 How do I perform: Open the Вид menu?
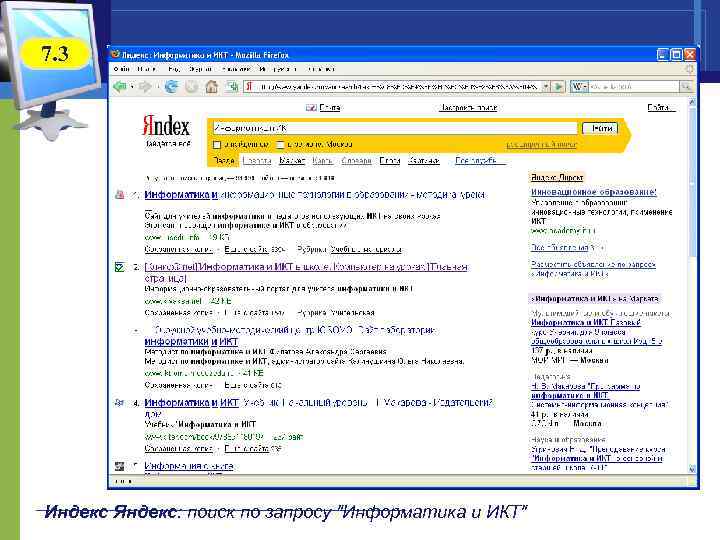174,69
